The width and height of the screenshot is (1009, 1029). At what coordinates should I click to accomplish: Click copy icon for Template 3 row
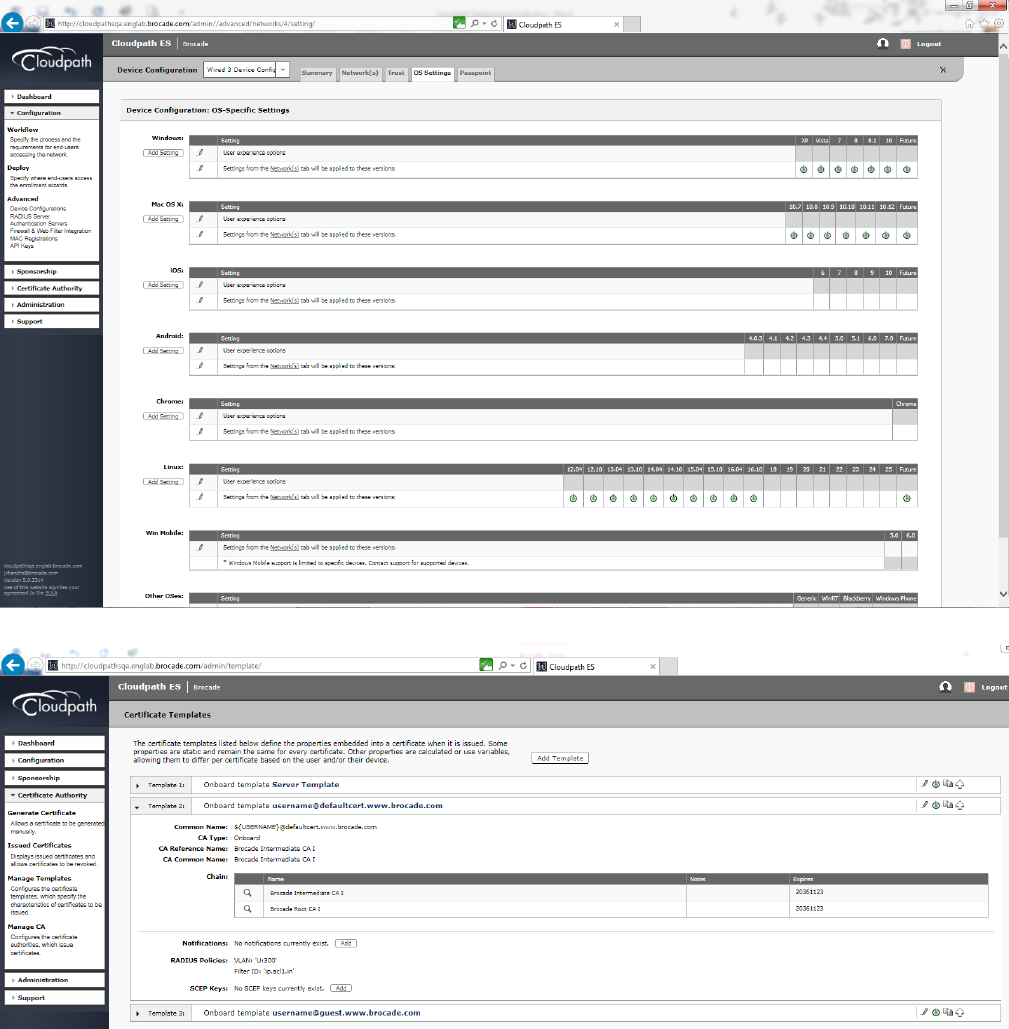[x=947, y=1012]
